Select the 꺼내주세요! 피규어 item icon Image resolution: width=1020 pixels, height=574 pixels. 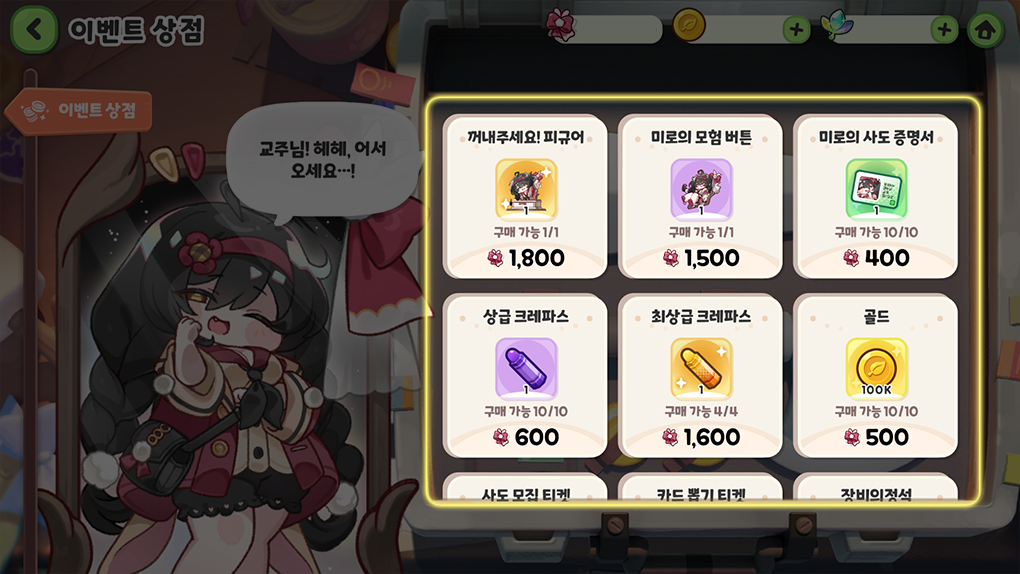pyautogui.click(x=526, y=189)
